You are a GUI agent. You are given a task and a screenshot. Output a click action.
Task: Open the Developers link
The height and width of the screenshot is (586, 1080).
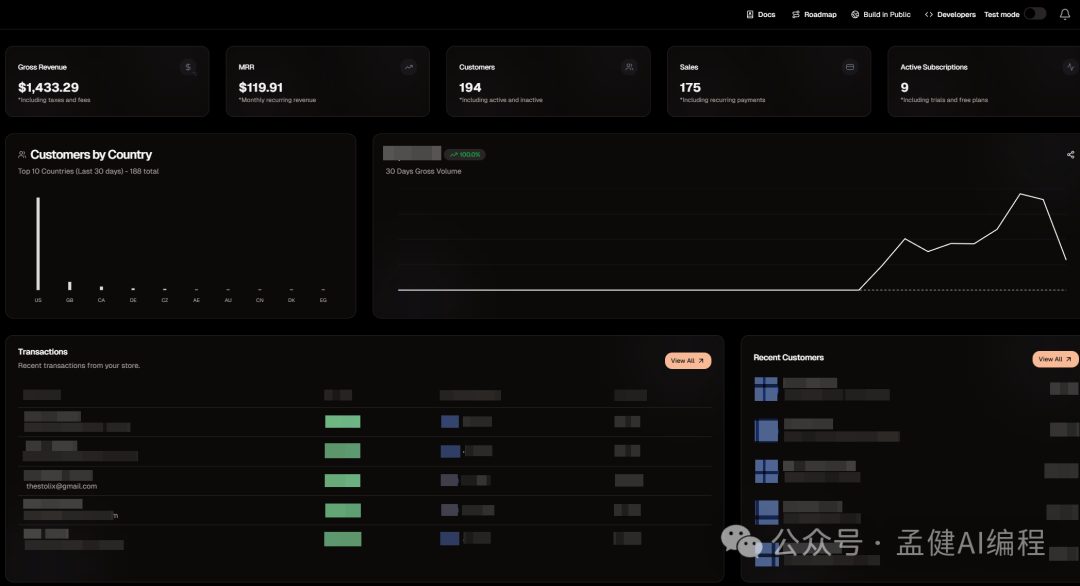(x=950, y=15)
